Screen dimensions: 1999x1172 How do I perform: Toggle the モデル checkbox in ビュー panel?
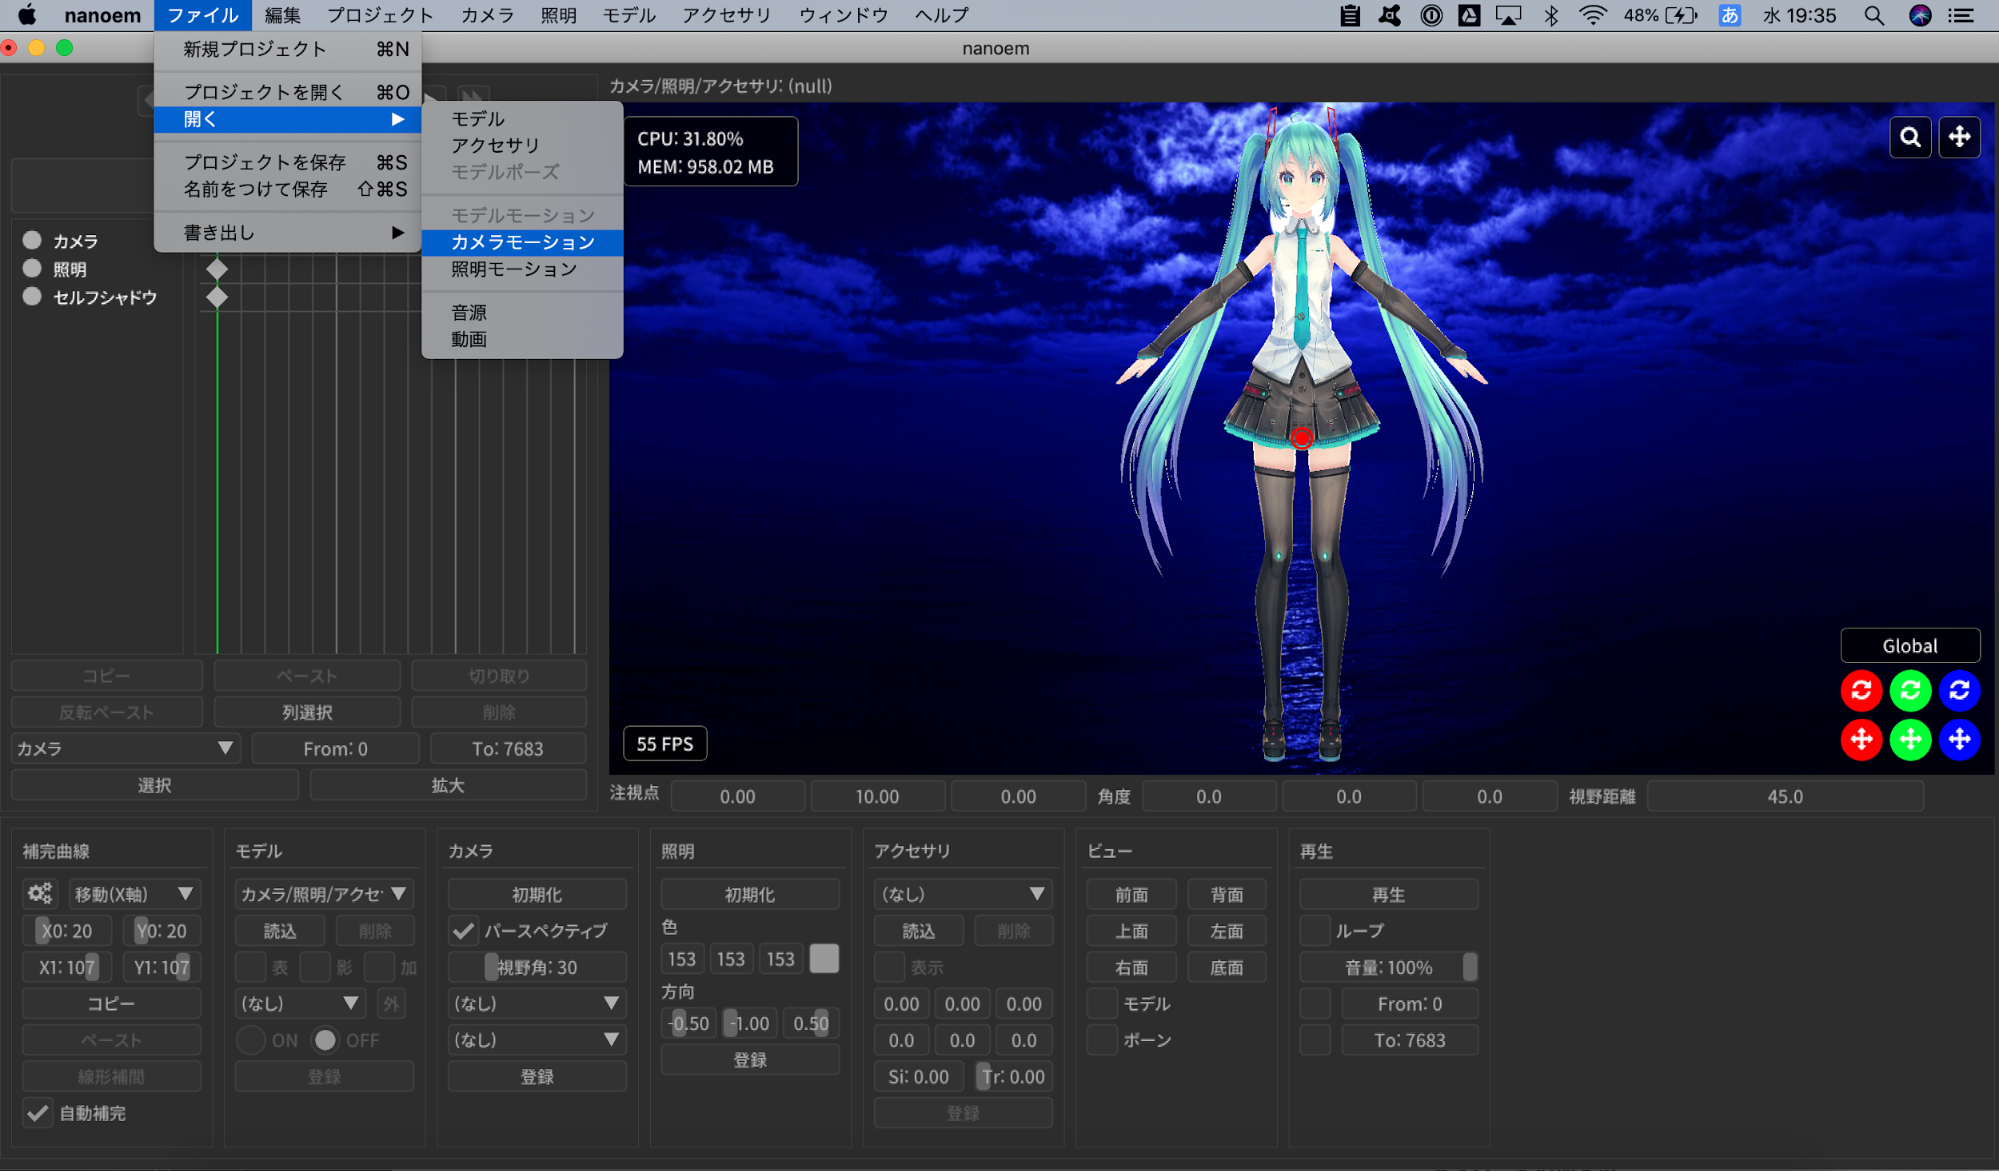[1102, 1003]
